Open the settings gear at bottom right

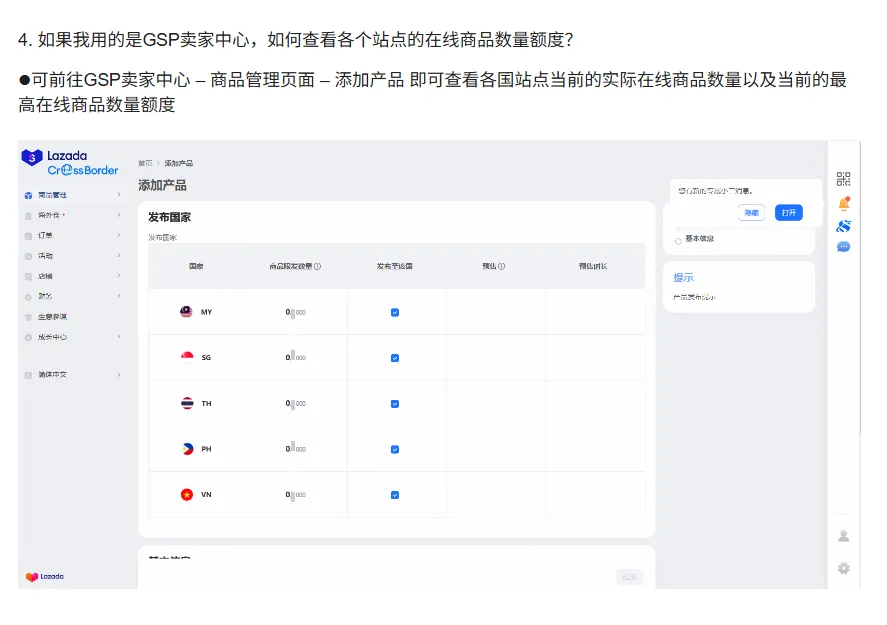(x=843, y=568)
